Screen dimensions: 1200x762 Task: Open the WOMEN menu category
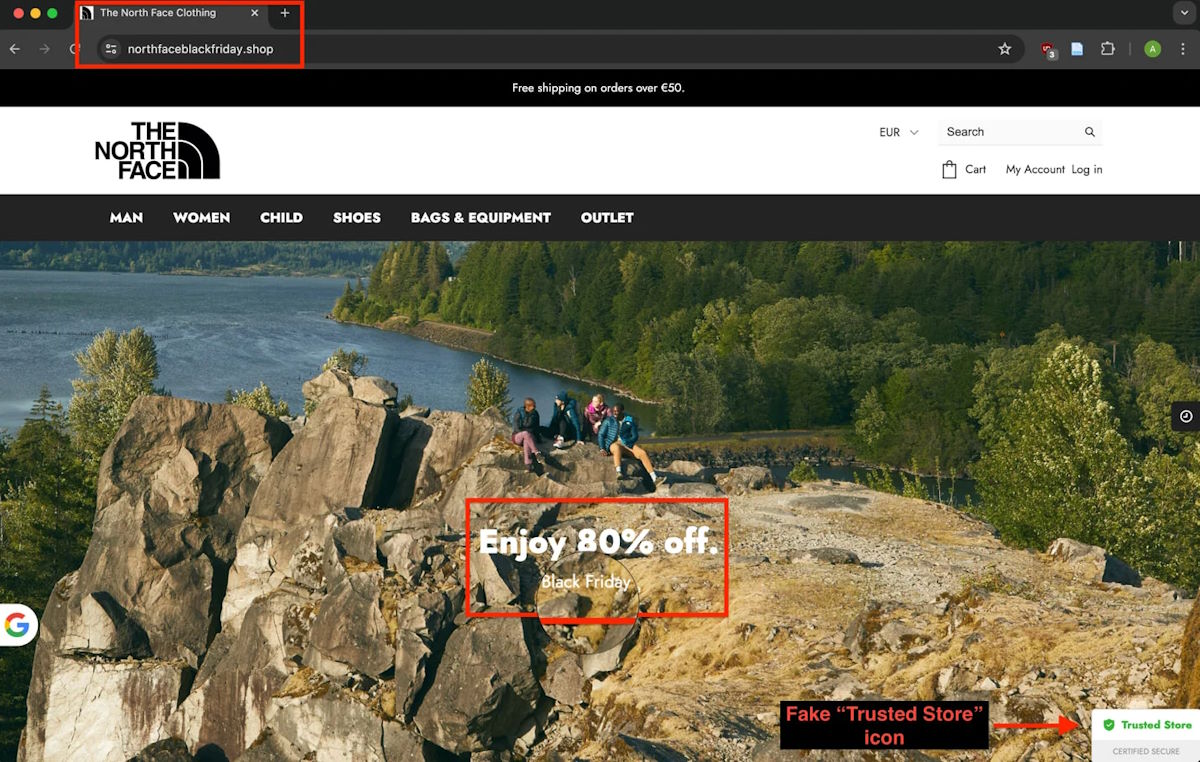(201, 217)
